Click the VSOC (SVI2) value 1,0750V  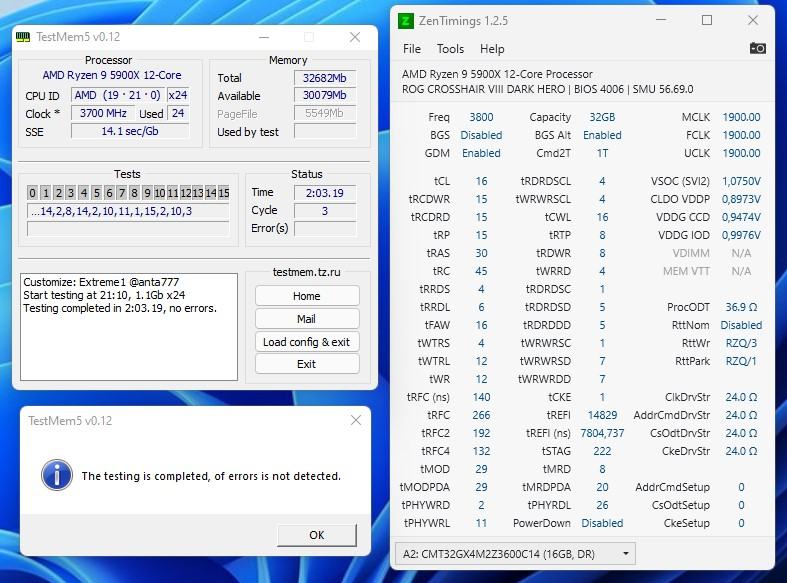(x=741, y=181)
